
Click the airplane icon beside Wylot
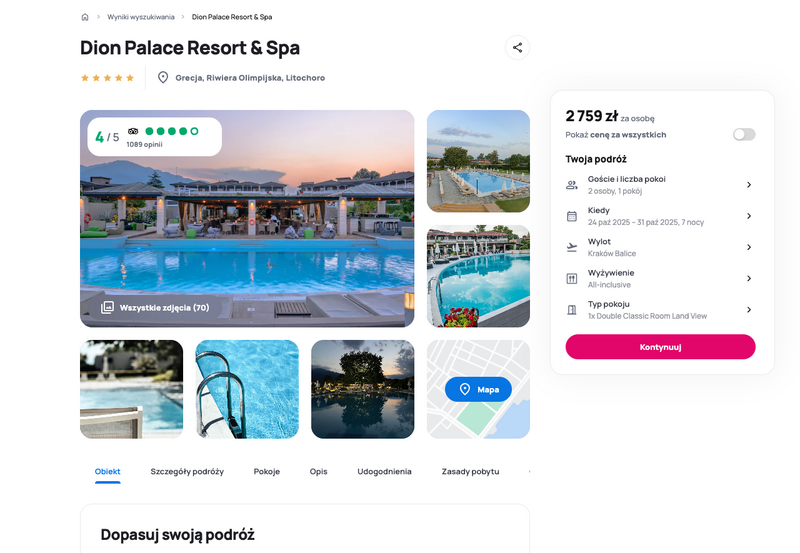(x=572, y=247)
